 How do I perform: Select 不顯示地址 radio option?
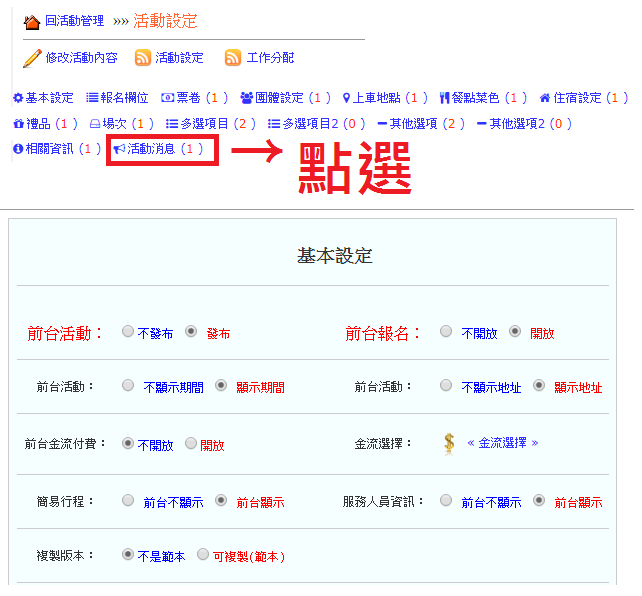pos(446,386)
